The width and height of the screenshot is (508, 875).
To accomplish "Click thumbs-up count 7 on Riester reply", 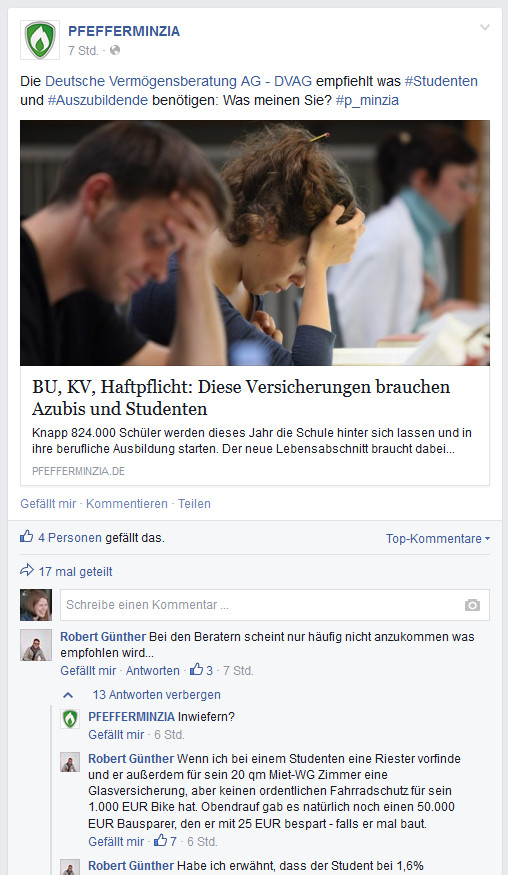I will tap(166, 840).
